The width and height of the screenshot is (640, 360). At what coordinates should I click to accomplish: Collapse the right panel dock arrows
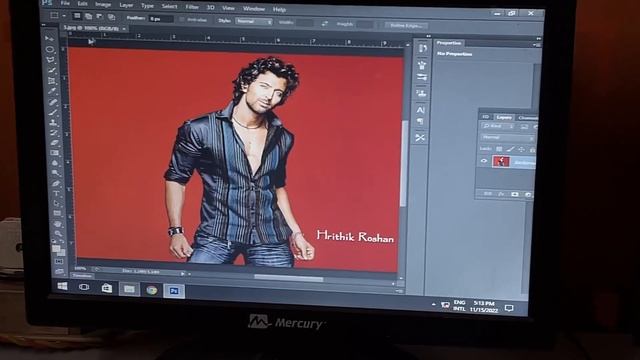pyautogui.click(x=539, y=38)
